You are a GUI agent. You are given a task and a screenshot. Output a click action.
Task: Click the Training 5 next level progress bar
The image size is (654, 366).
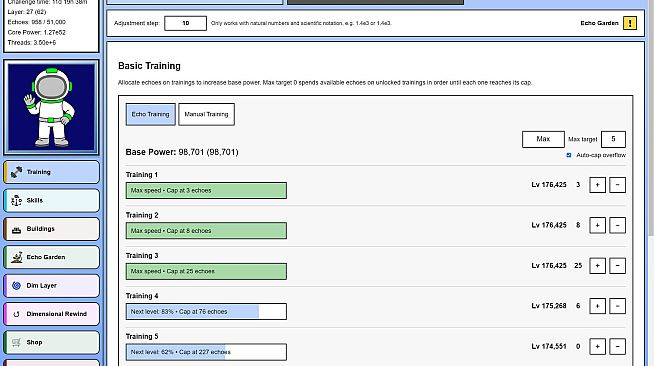click(206, 352)
